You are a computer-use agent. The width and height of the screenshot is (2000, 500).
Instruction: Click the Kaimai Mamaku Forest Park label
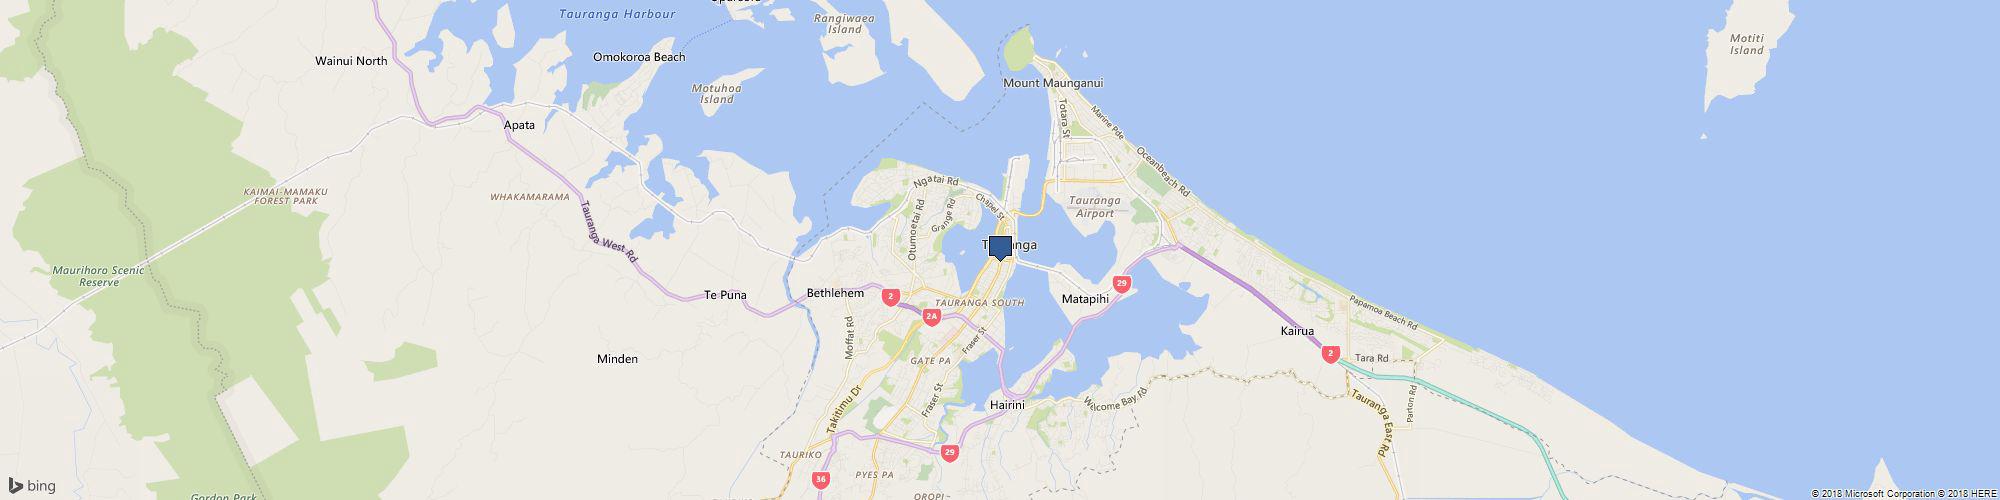coord(286,195)
